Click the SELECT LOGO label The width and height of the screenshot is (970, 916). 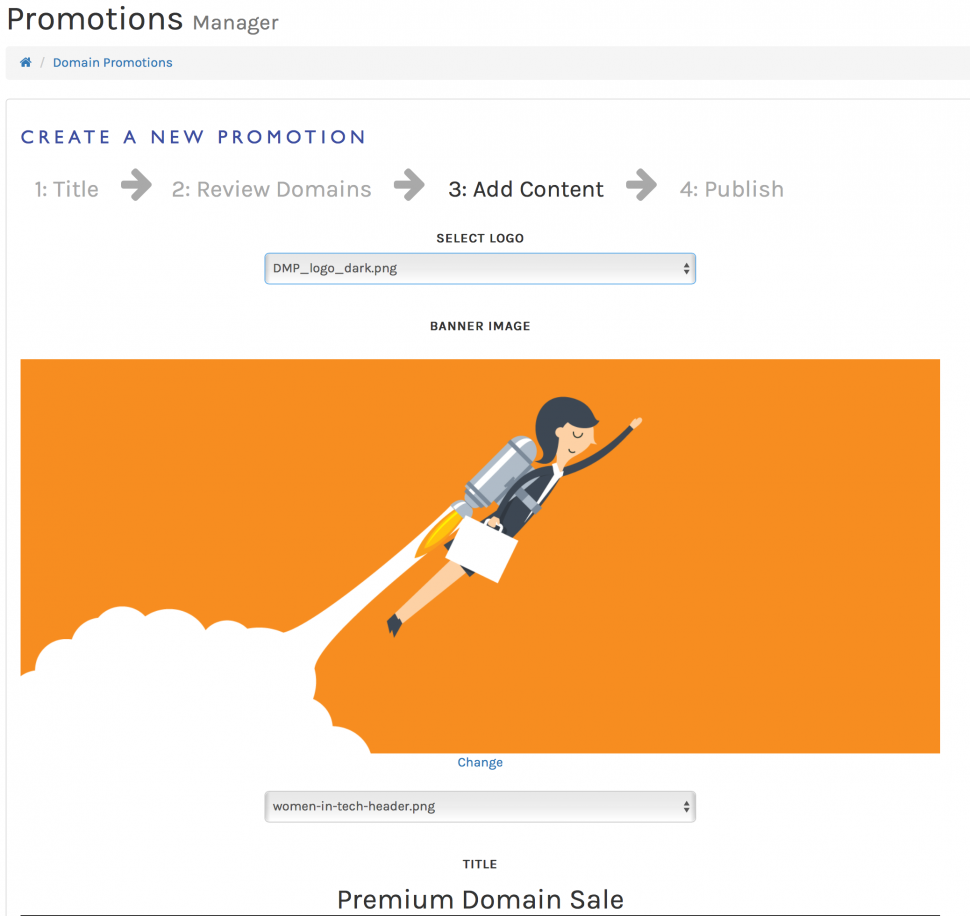click(480, 238)
